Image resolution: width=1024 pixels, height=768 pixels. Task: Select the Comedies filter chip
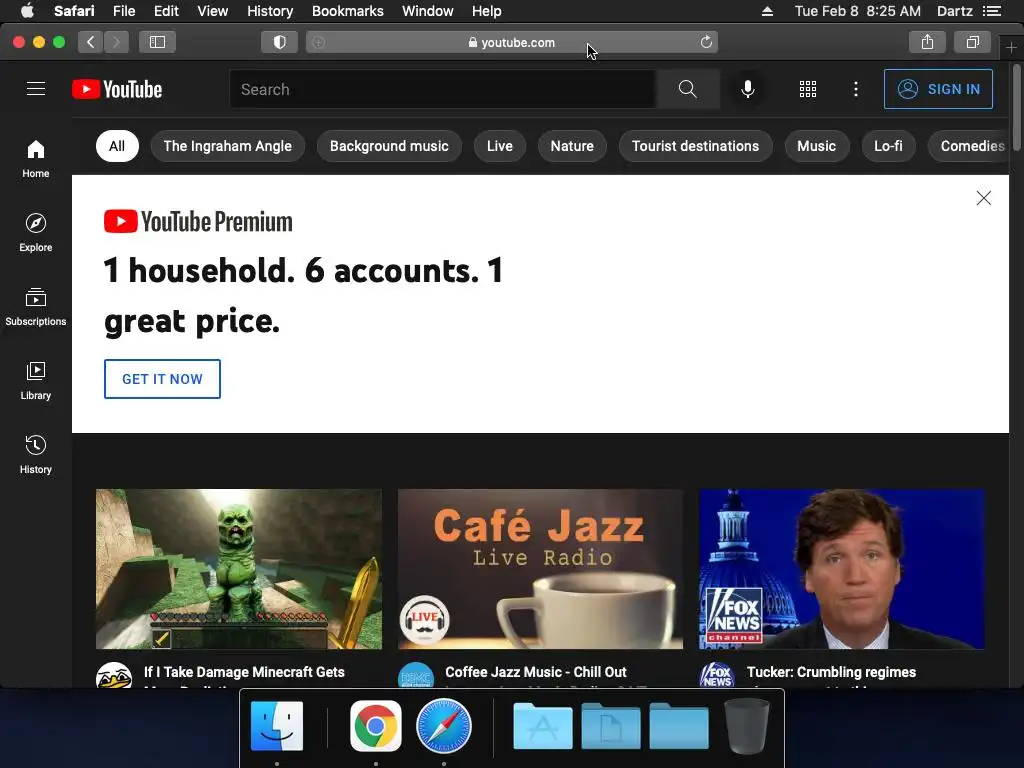(x=968, y=146)
